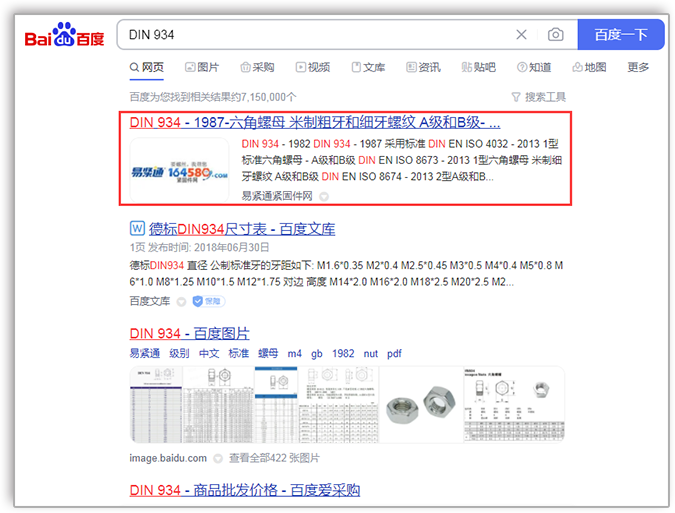Click the Word document icon beside 德标DIN934尺寸表
The image size is (675, 513).
tap(138, 228)
